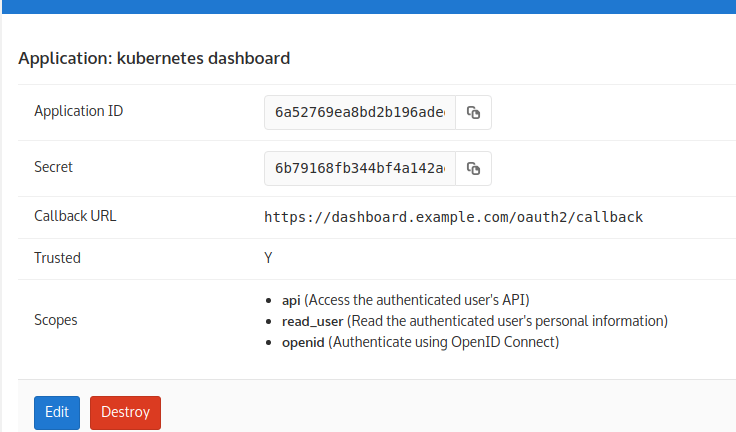The width and height of the screenshot is (736, 432).
Task: Copy the Secret to clipboard
Action: pos(473,168)
